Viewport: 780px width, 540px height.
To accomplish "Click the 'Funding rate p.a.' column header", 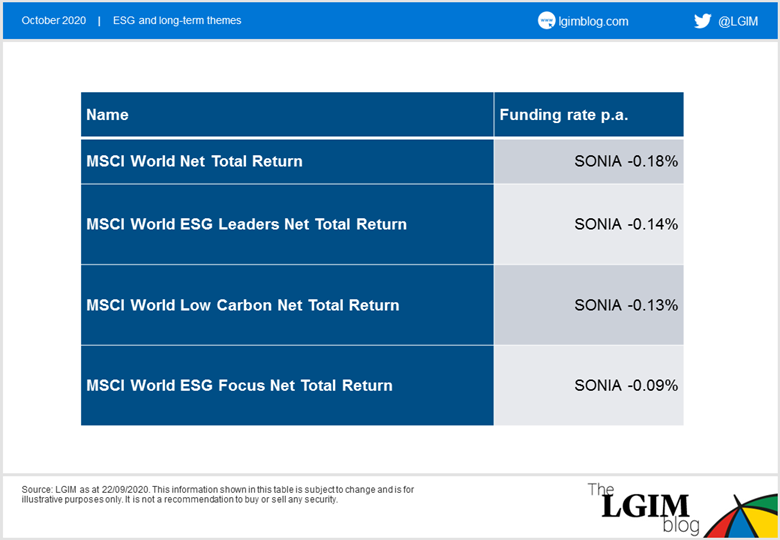I will [589, 114].
